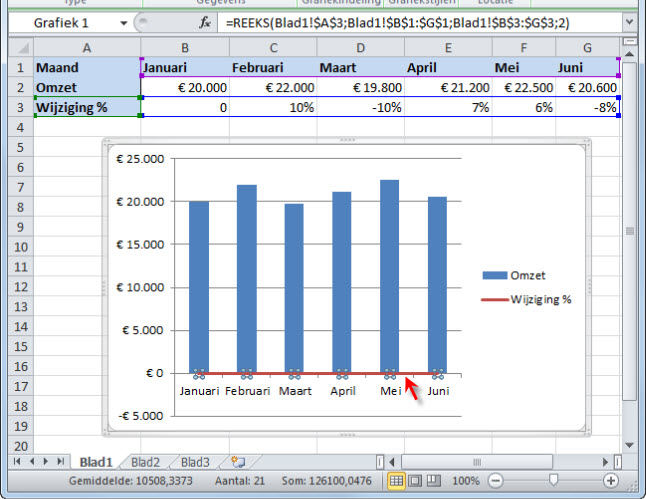Switch to the Blad2 sheet tab
The height and width of the screenshot is (499, 646).
click(145, 462)
